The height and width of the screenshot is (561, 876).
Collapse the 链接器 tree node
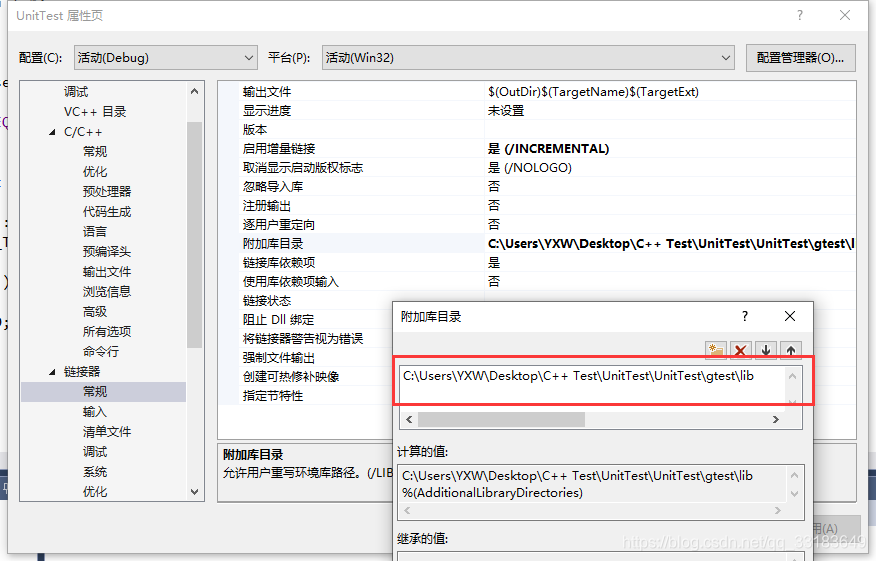click(52, 372)
